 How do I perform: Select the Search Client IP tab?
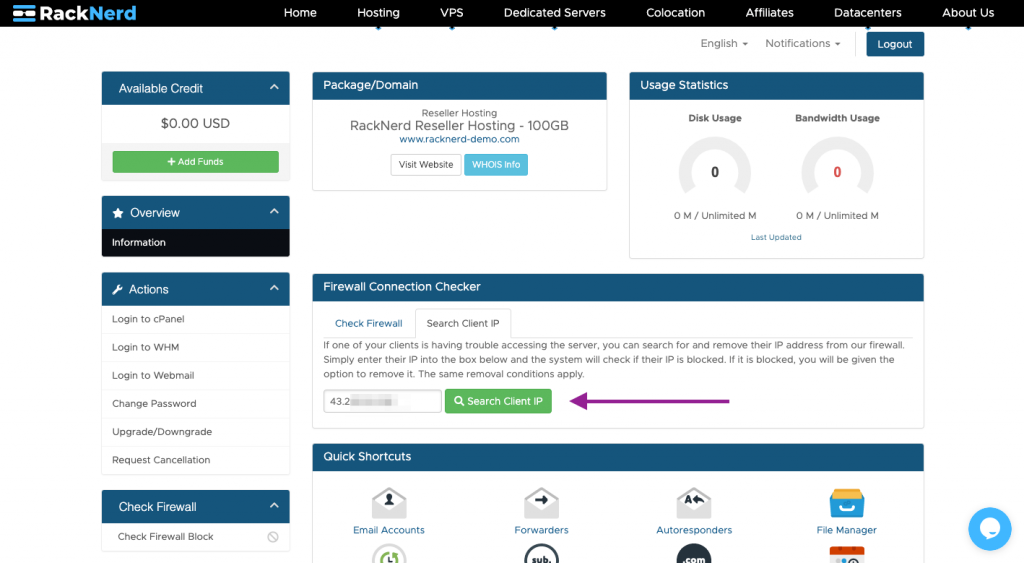[463, 323]
